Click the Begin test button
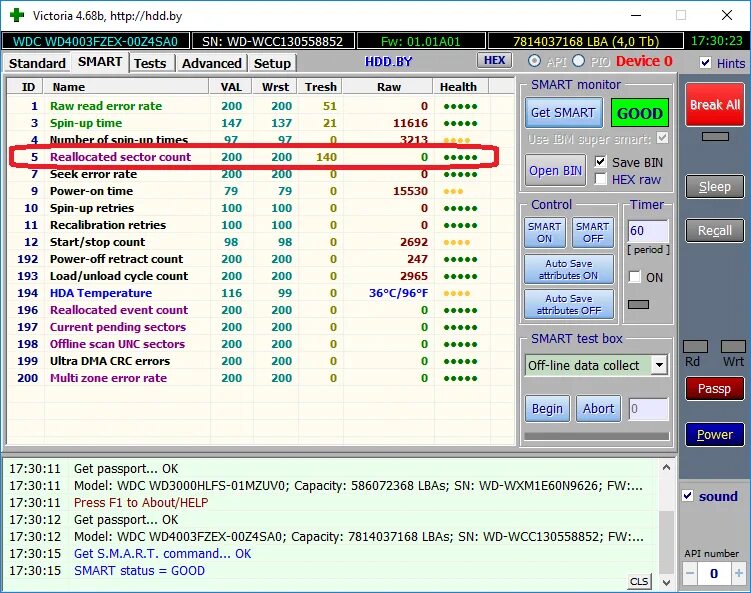The image size is (751, 593). [547, 409]
